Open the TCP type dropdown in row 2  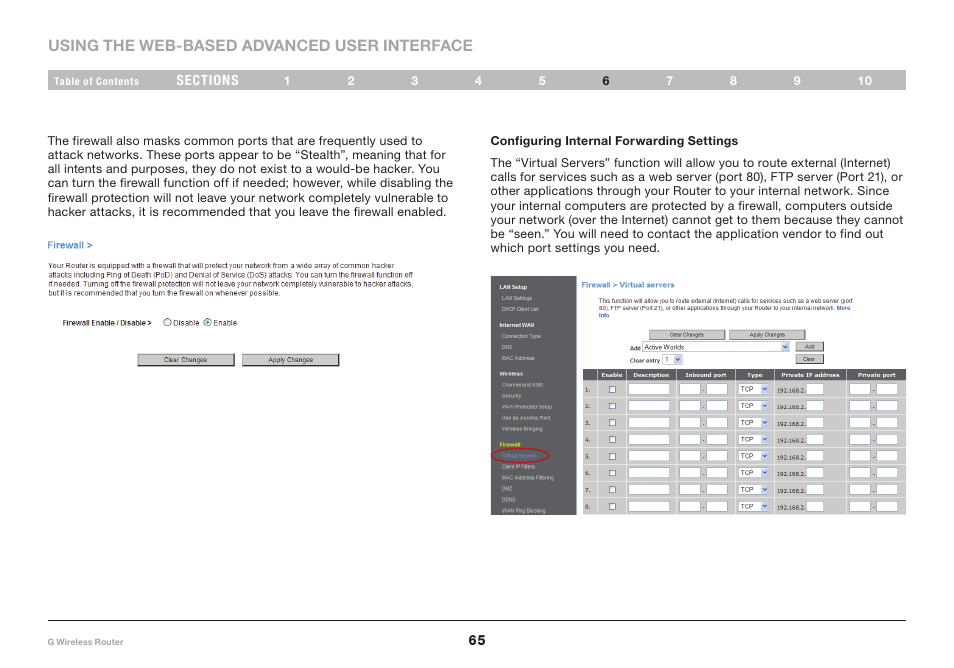coord(754,406)
